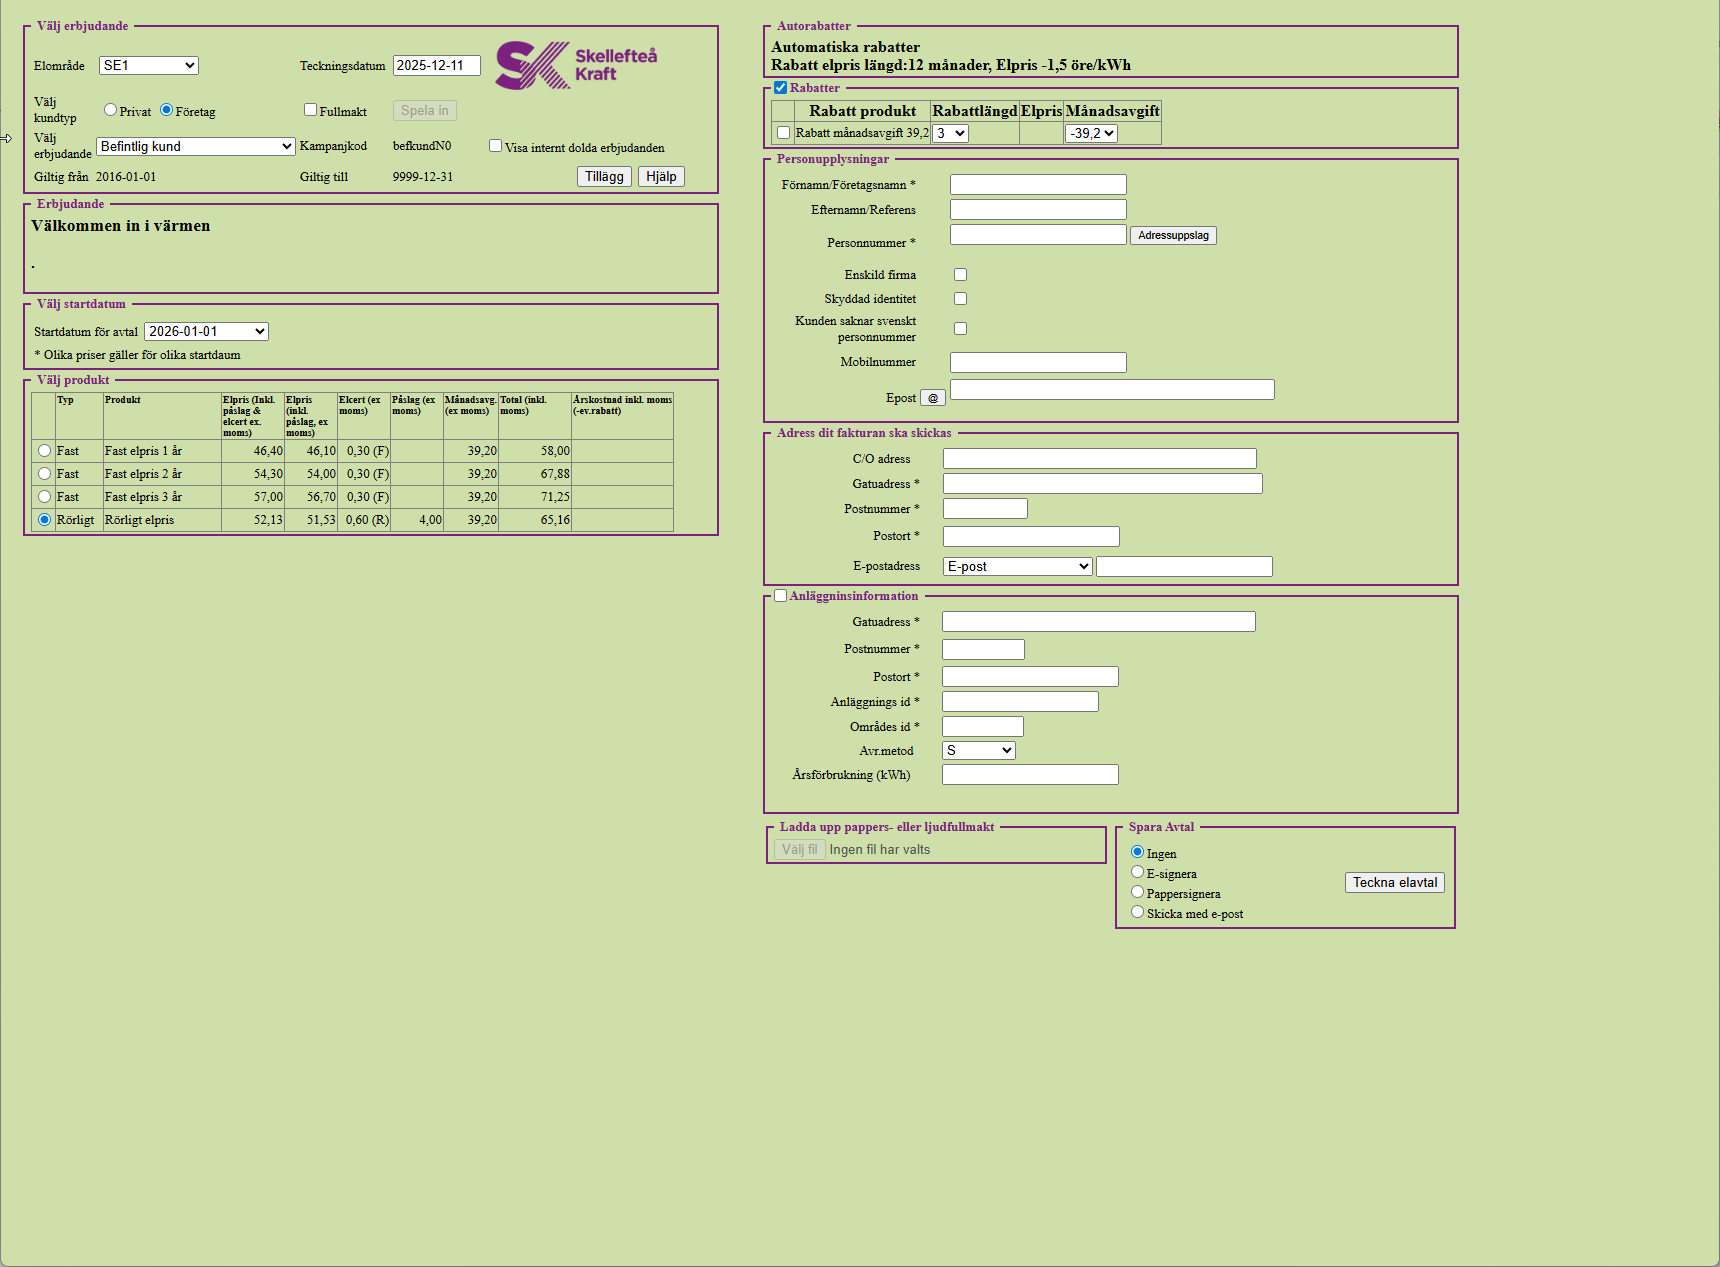Toggle the Skyddad identitet checkbox
This screenshot has width=1720, height=1267.
coord(960,299)
